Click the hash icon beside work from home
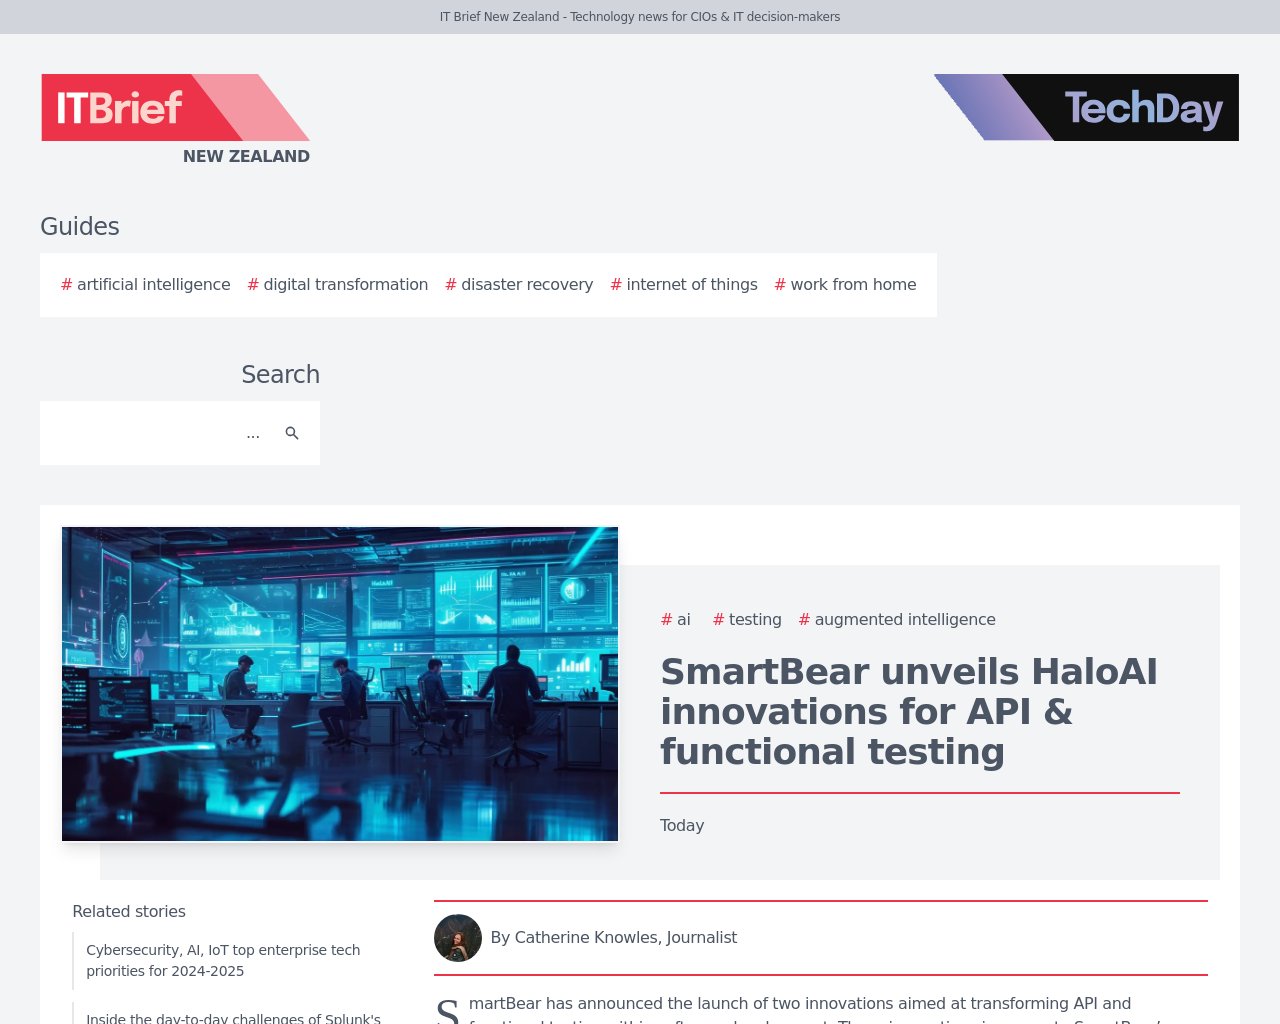Screen dimensions: 1280x1024 pyautogui.click(x=778, y=285)
